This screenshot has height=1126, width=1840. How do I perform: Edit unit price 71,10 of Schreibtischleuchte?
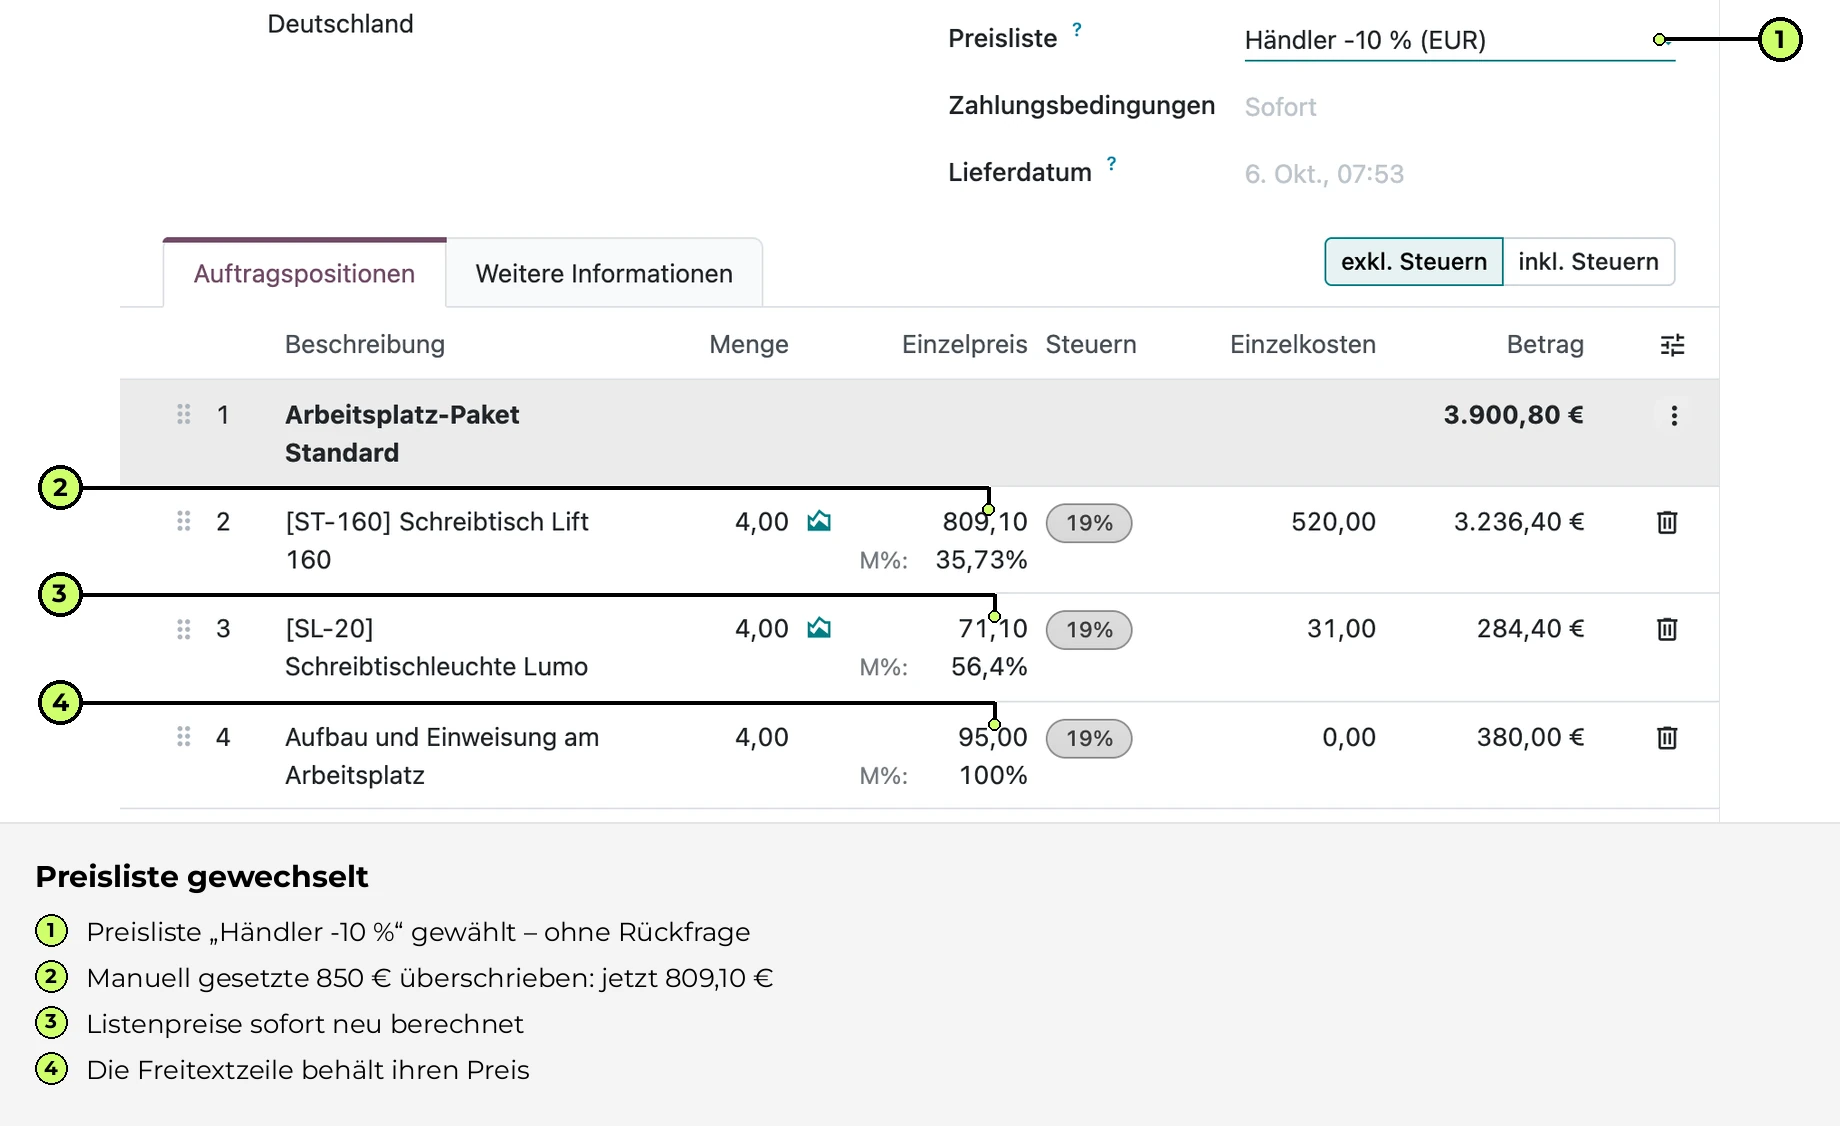click(x=992, y=629)
